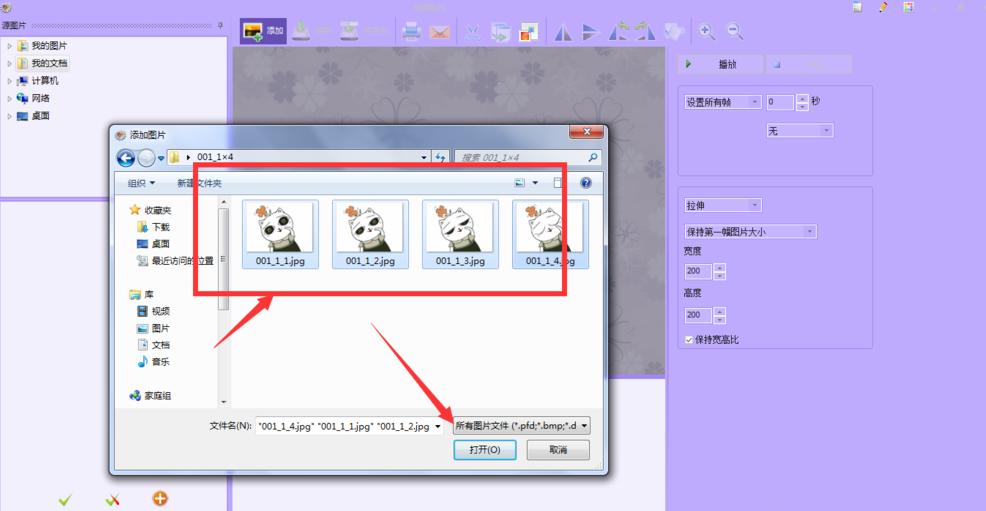This screenshot has height=511, width=986.
Task: Click the notepad icon in the title bar
Action: click(857, 7)
